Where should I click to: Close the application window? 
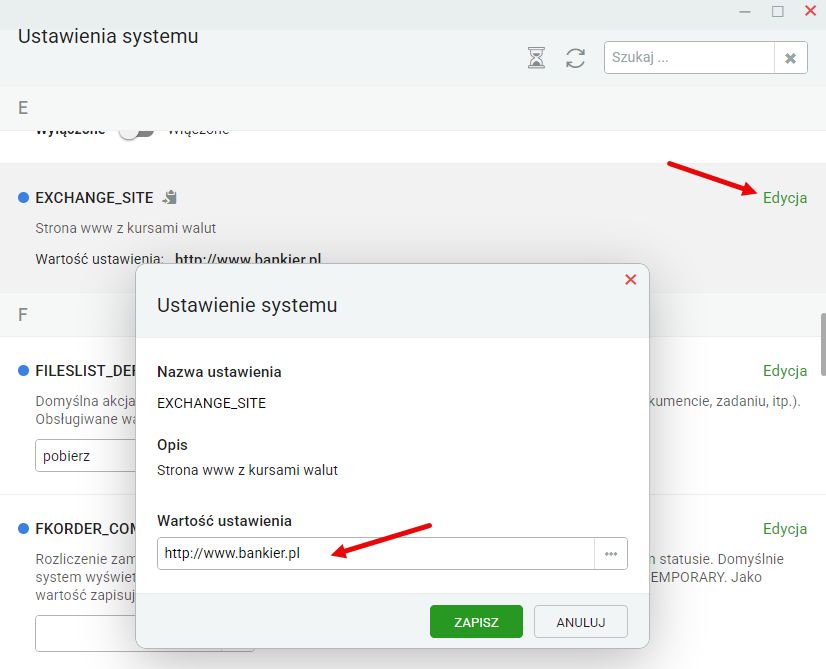pyautogui.click(x=810, y=11)
